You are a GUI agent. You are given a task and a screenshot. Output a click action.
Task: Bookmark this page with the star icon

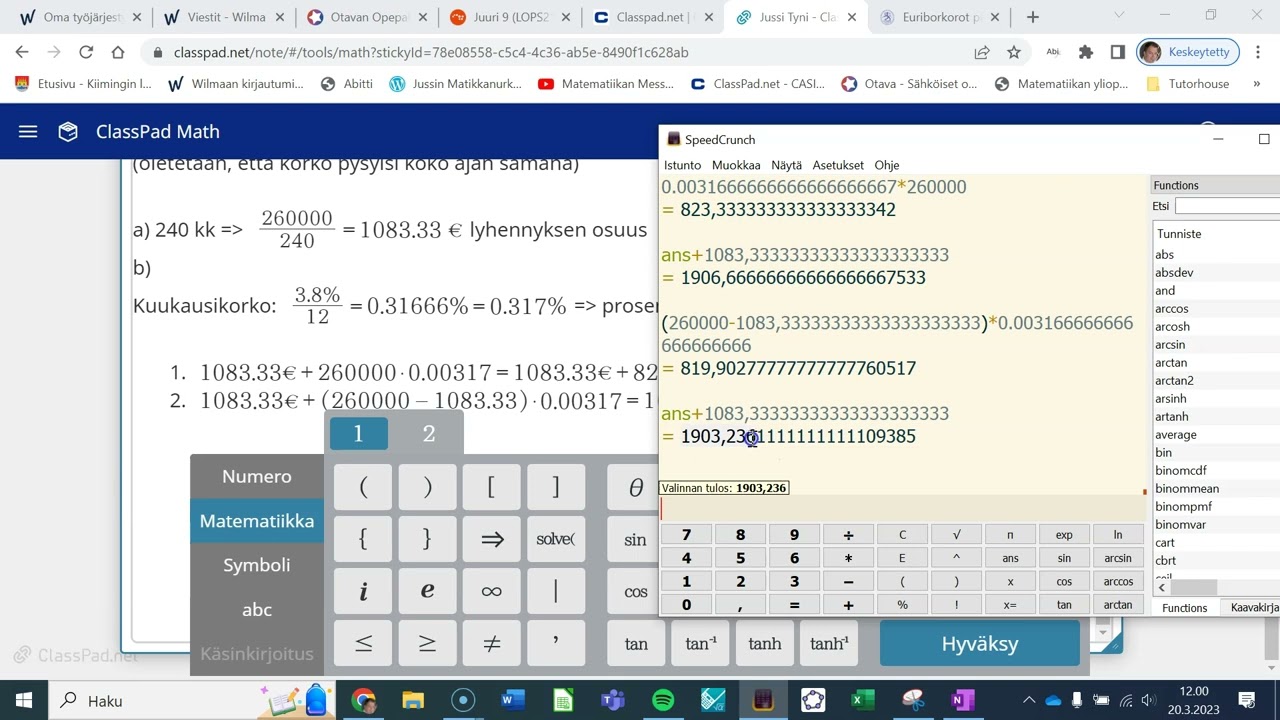pos(1014,52)
